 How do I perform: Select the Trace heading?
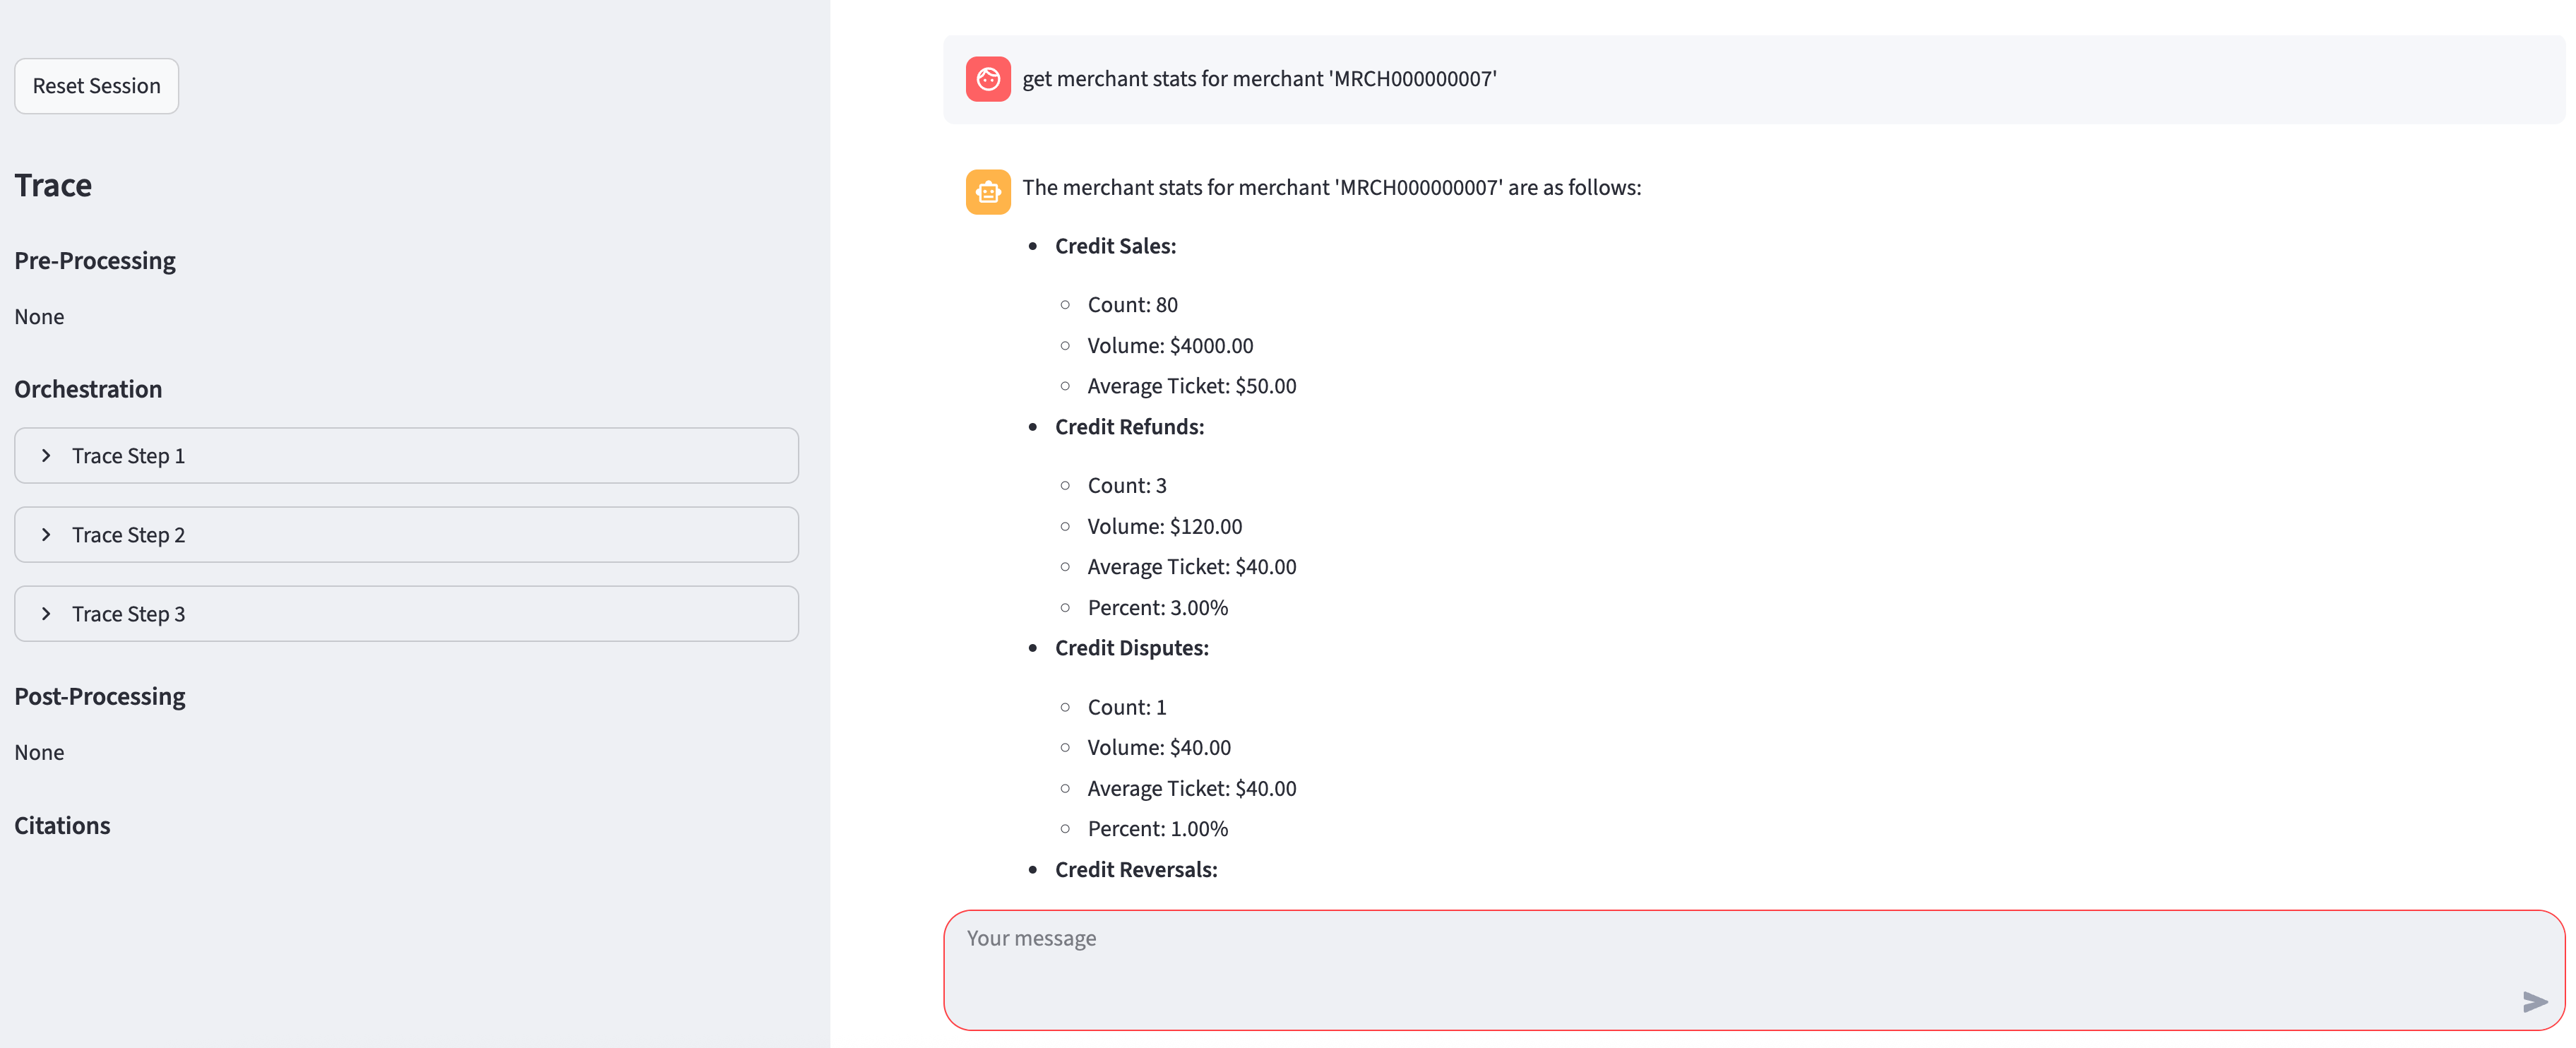click(x=53, y=185)
